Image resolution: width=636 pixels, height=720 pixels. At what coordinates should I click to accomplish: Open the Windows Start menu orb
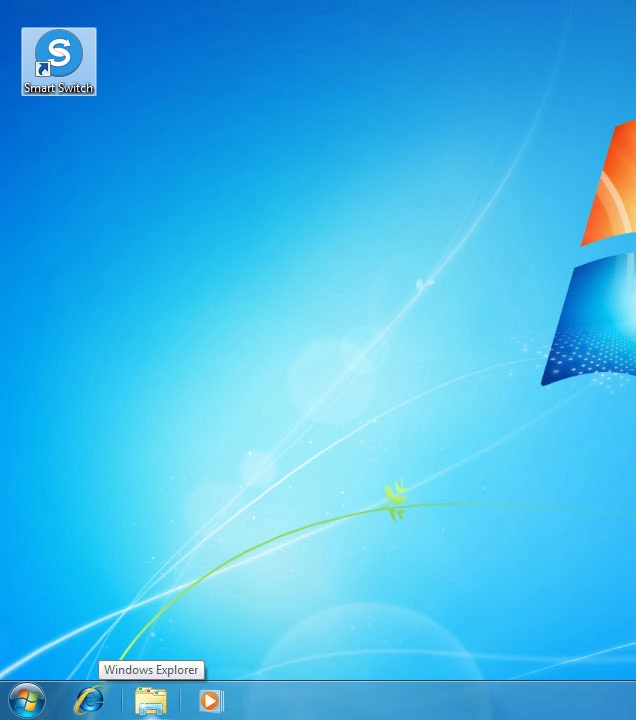click(27, 700)
